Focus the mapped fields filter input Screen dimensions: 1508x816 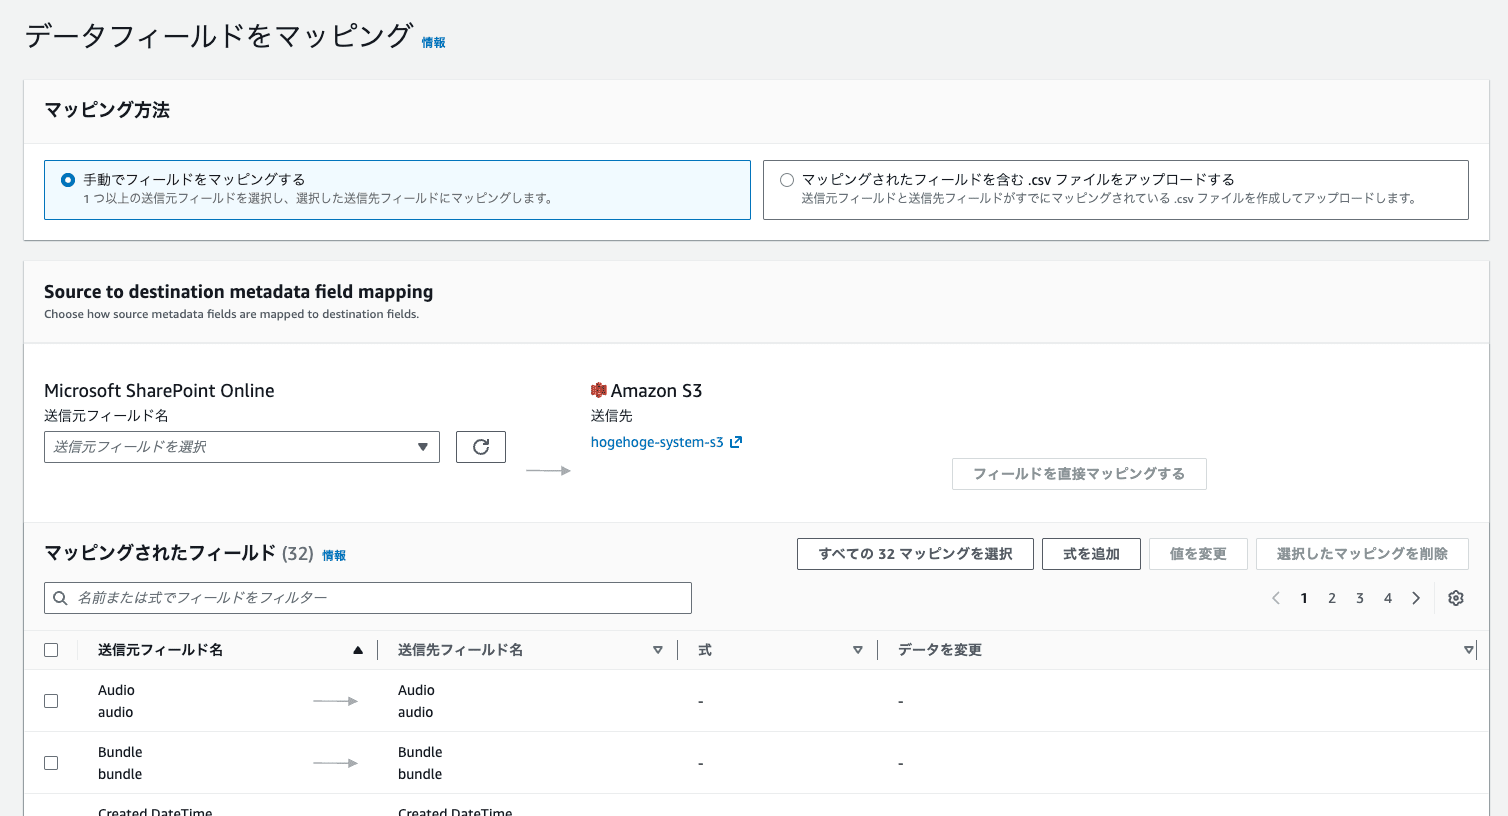(x=368, y=598)
